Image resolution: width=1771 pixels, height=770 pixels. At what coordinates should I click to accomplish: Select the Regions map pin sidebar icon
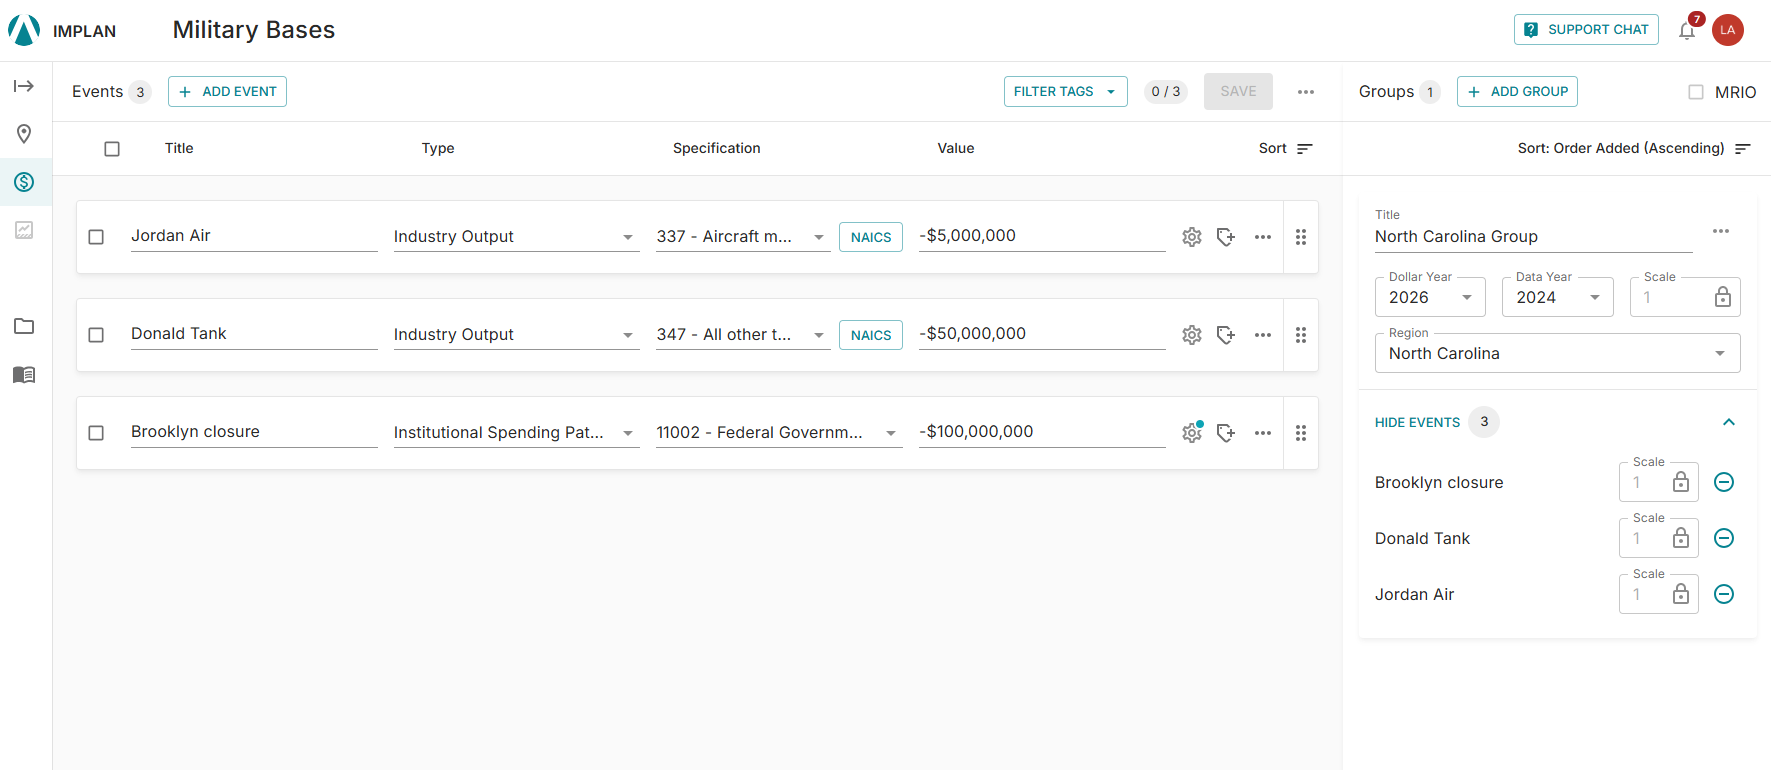point(24,134)
